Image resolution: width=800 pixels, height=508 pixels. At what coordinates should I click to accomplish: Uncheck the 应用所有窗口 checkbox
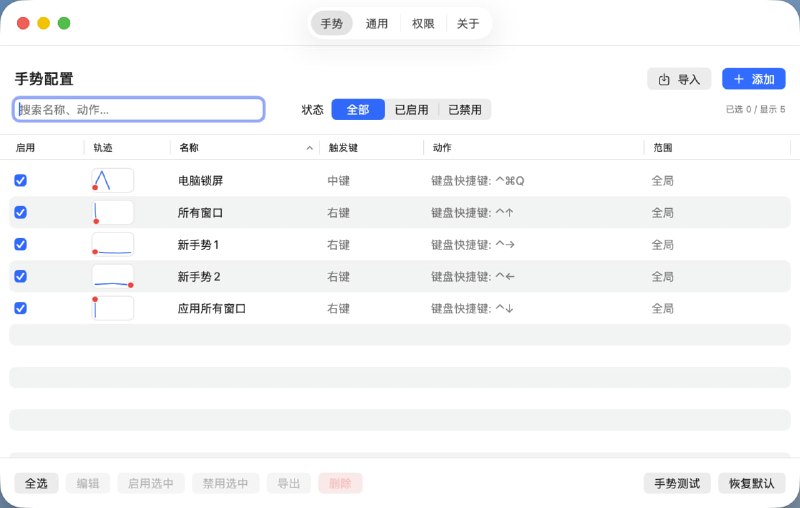[20, 308]
